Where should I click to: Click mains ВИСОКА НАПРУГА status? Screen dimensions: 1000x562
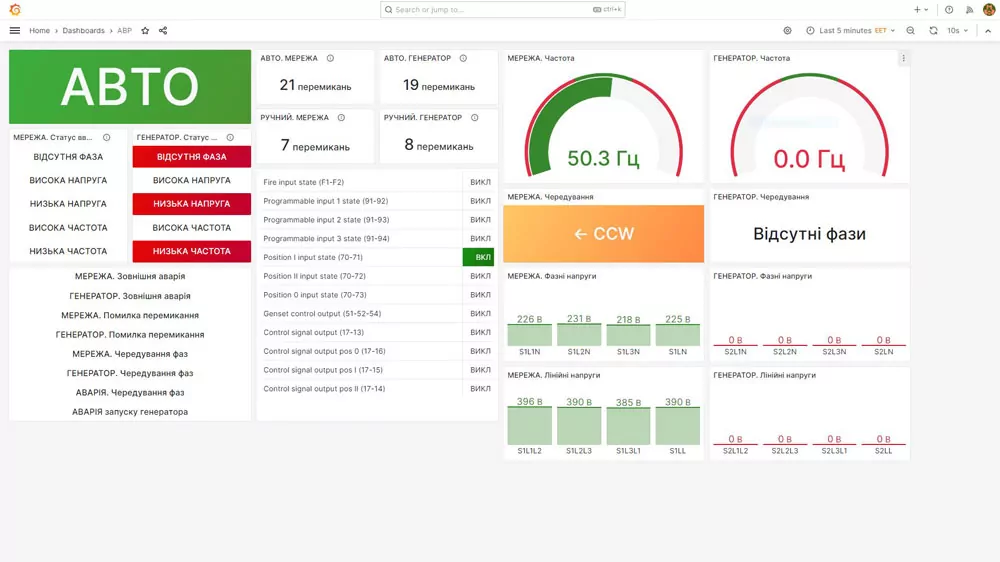point(68,181)
